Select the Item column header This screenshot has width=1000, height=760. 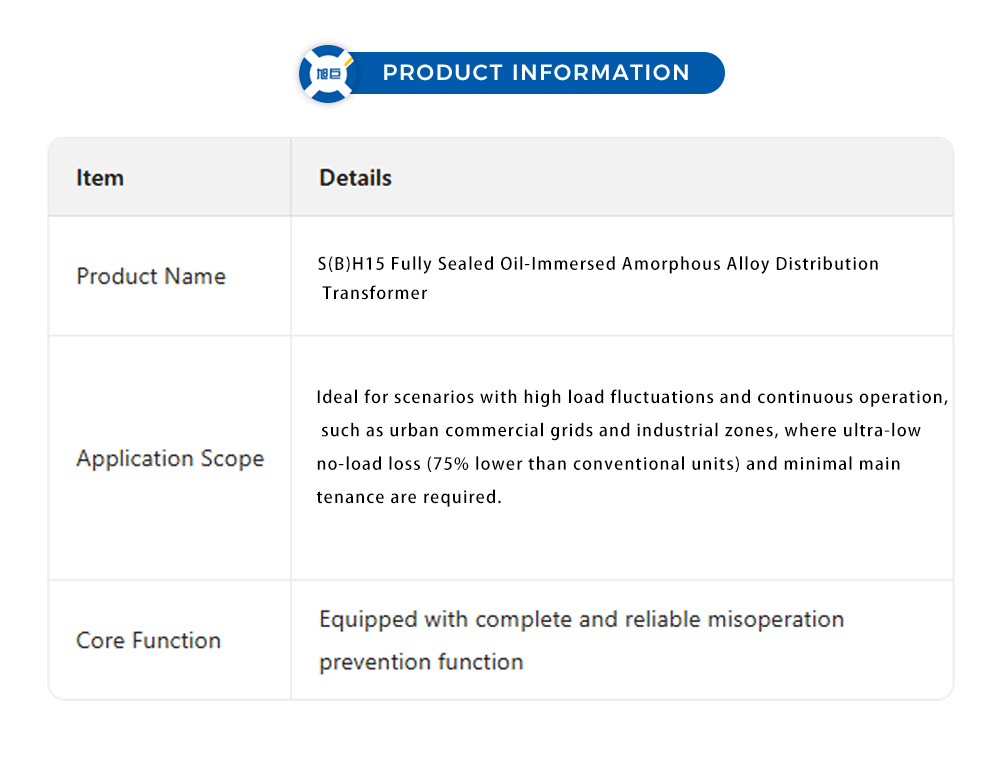[100, 178]
